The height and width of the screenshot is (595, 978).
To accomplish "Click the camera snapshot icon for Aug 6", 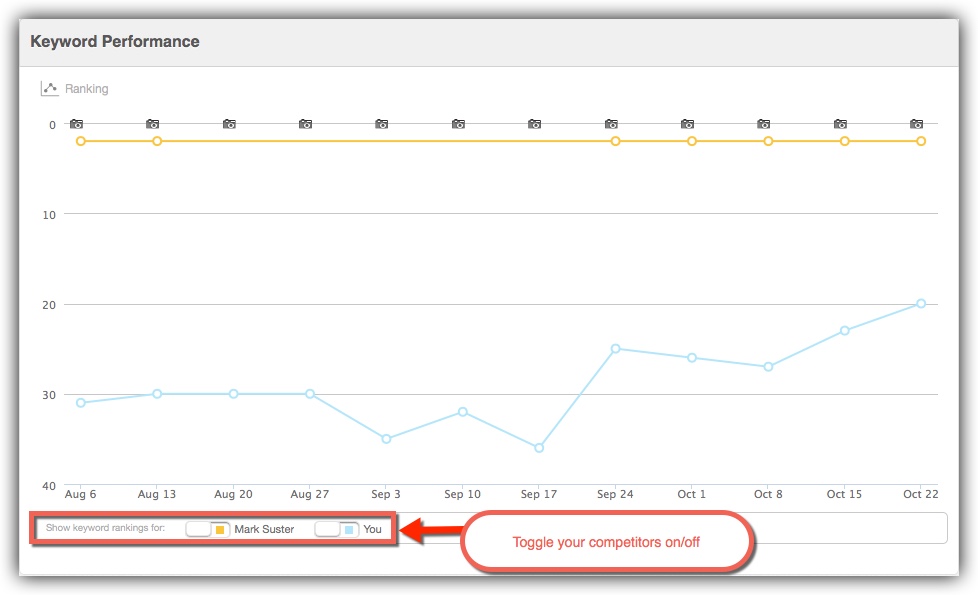I will click(76, 124).
